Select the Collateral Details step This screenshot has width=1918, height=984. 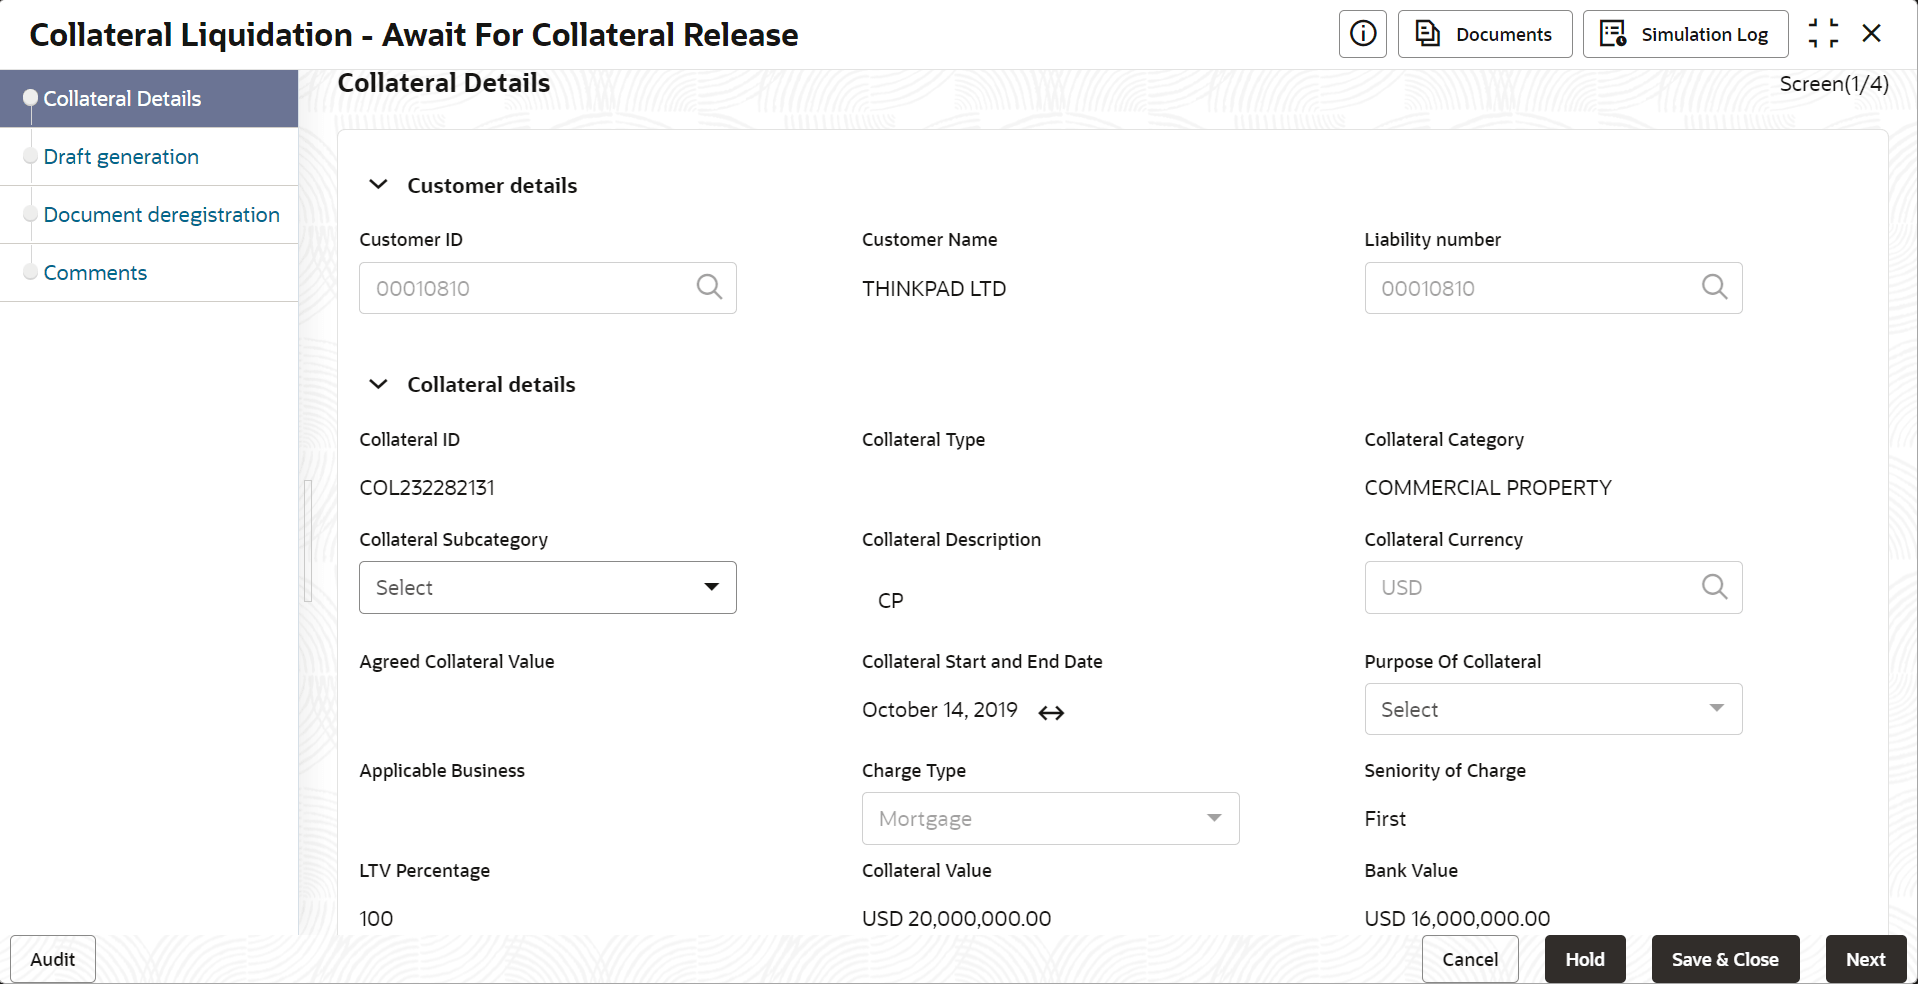click(149, 98)
